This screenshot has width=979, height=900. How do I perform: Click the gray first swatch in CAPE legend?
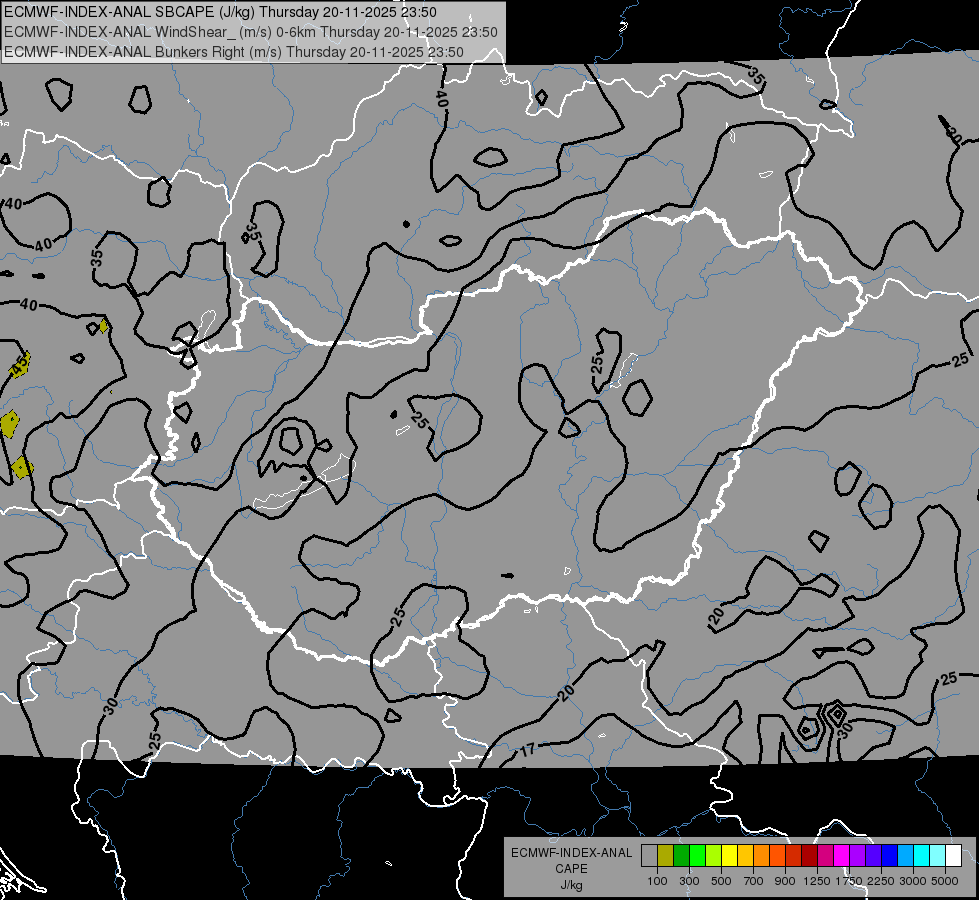(649, 856)
